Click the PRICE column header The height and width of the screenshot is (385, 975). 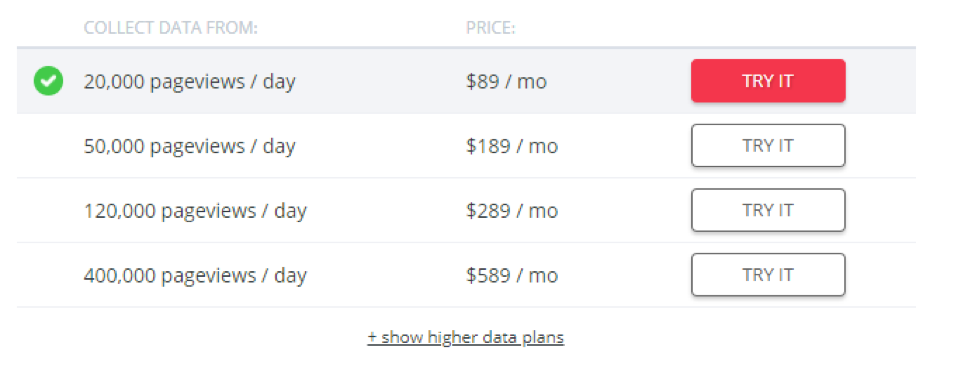pyautogui.click(x=491, y=28)
